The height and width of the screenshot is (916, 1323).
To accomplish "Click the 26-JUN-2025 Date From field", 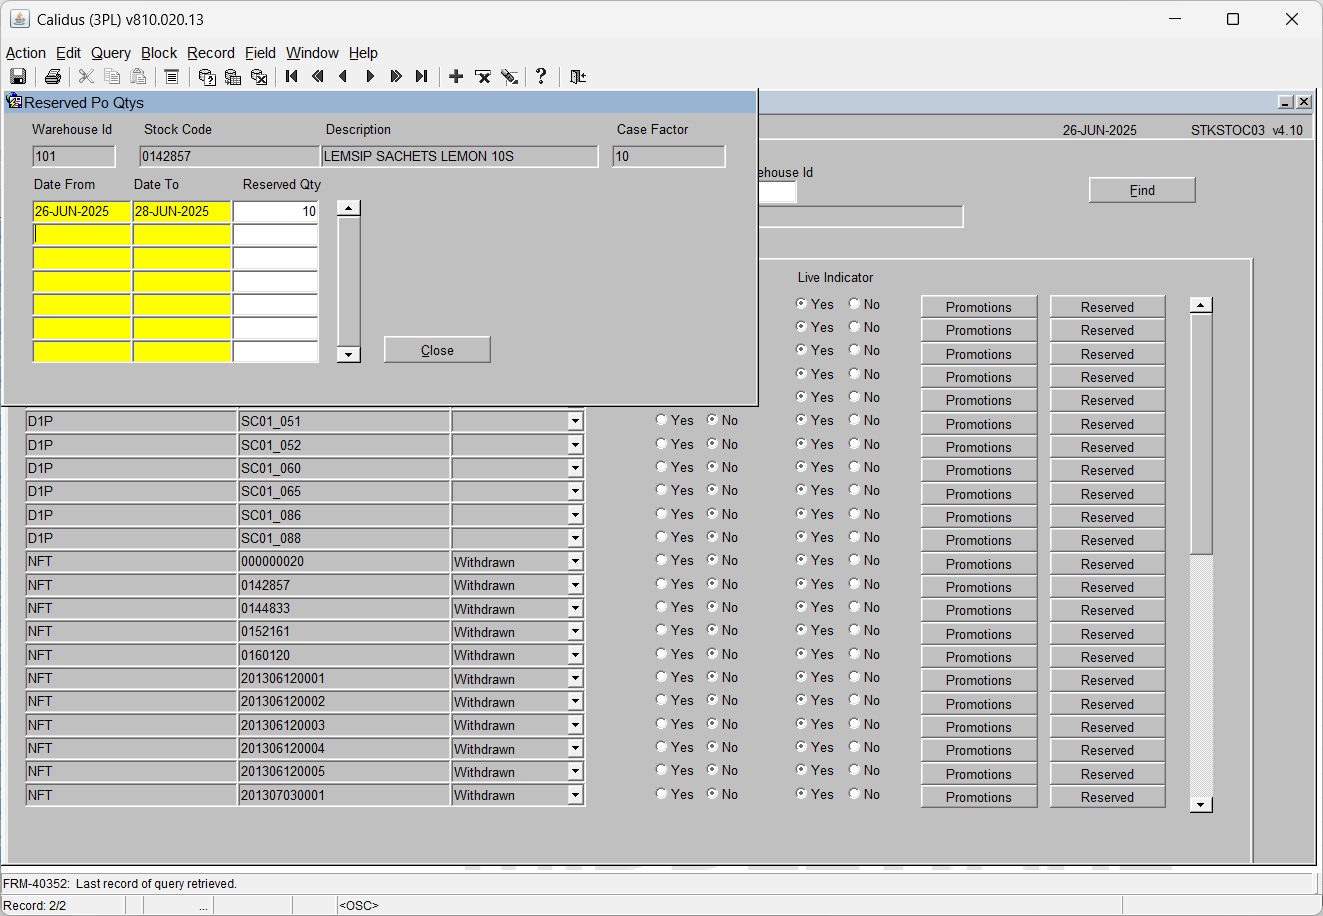I will coord(82,211).
